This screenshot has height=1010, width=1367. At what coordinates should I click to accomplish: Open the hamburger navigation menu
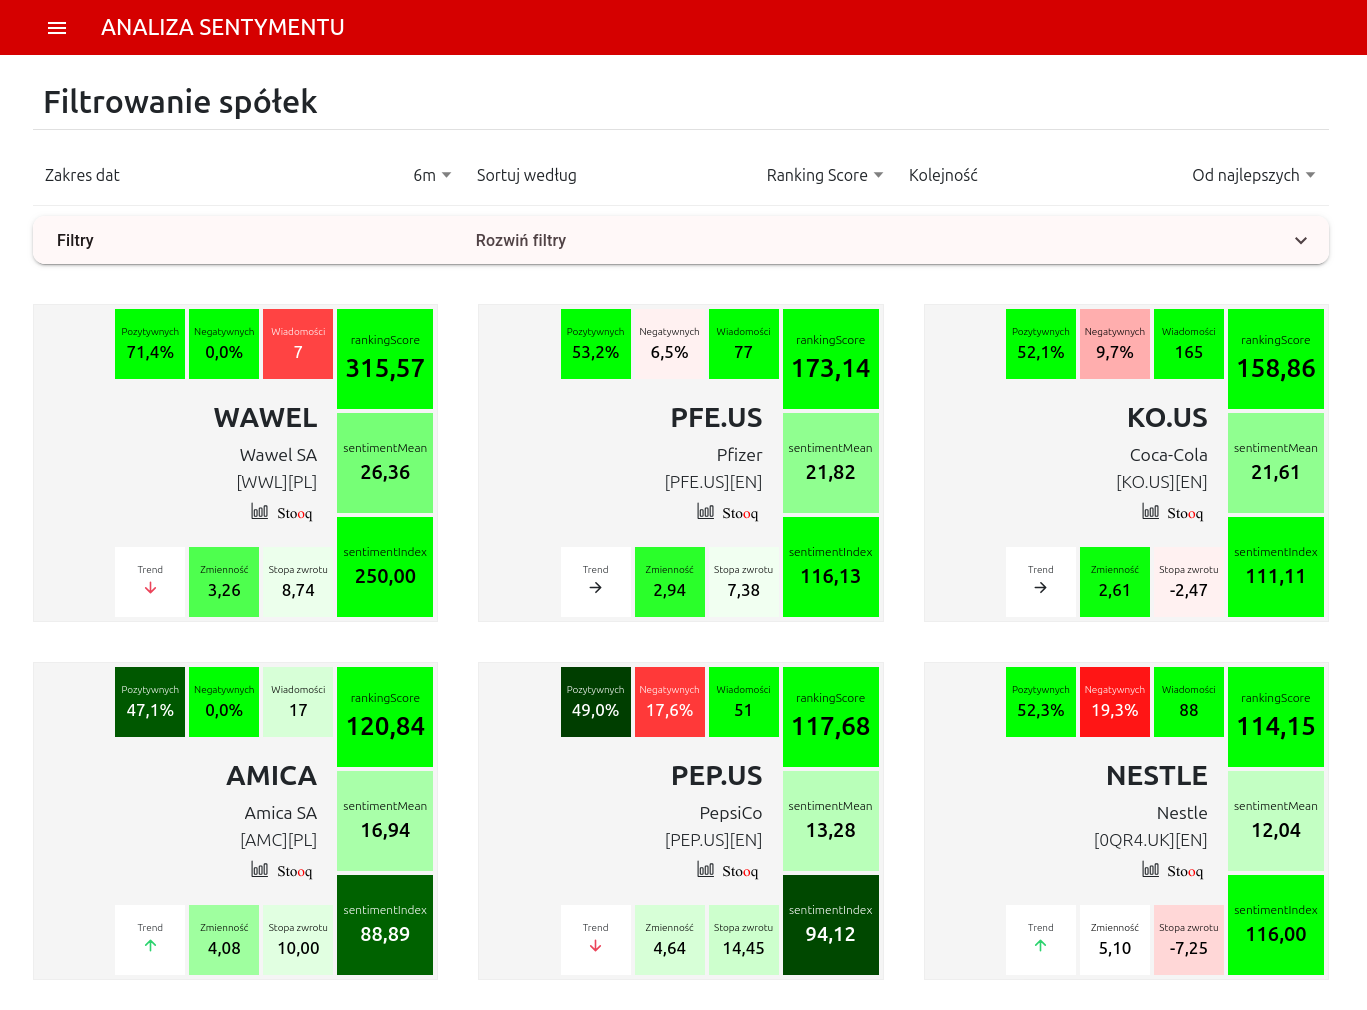click(57, 28)
